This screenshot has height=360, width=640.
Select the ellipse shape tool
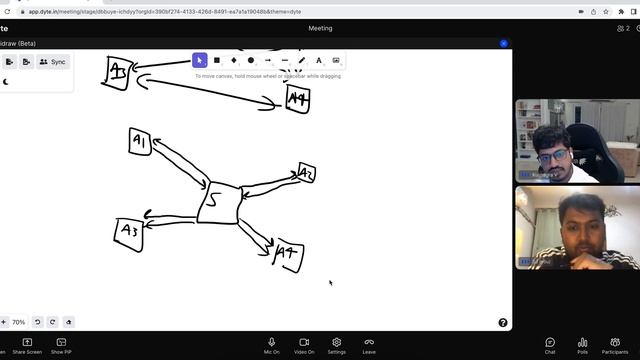(251, 60)
